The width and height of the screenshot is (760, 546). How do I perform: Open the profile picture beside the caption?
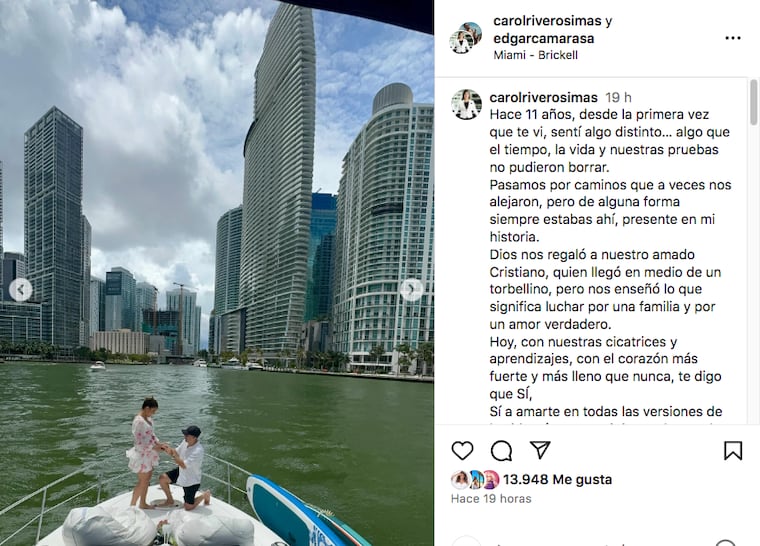pos(466,104)
